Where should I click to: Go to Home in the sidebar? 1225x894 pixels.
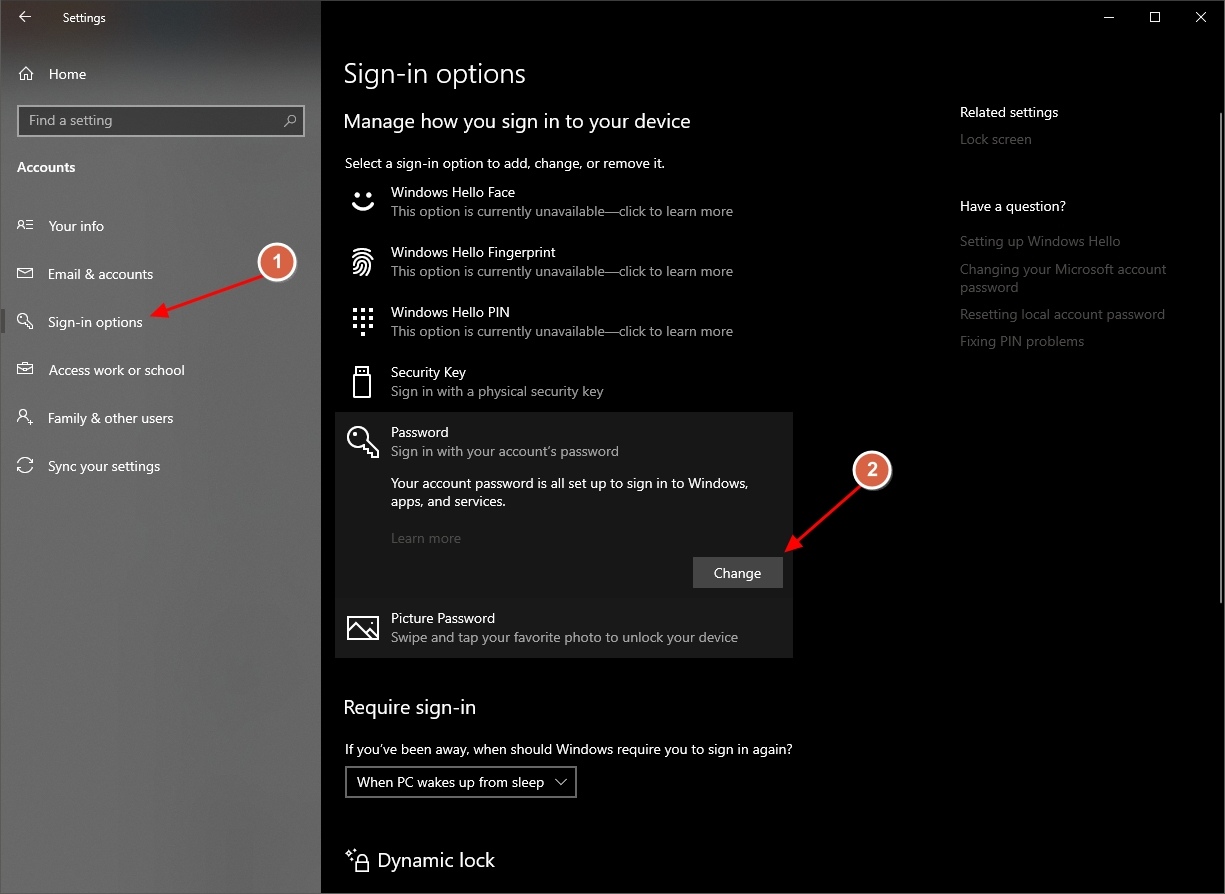[67, 74]
